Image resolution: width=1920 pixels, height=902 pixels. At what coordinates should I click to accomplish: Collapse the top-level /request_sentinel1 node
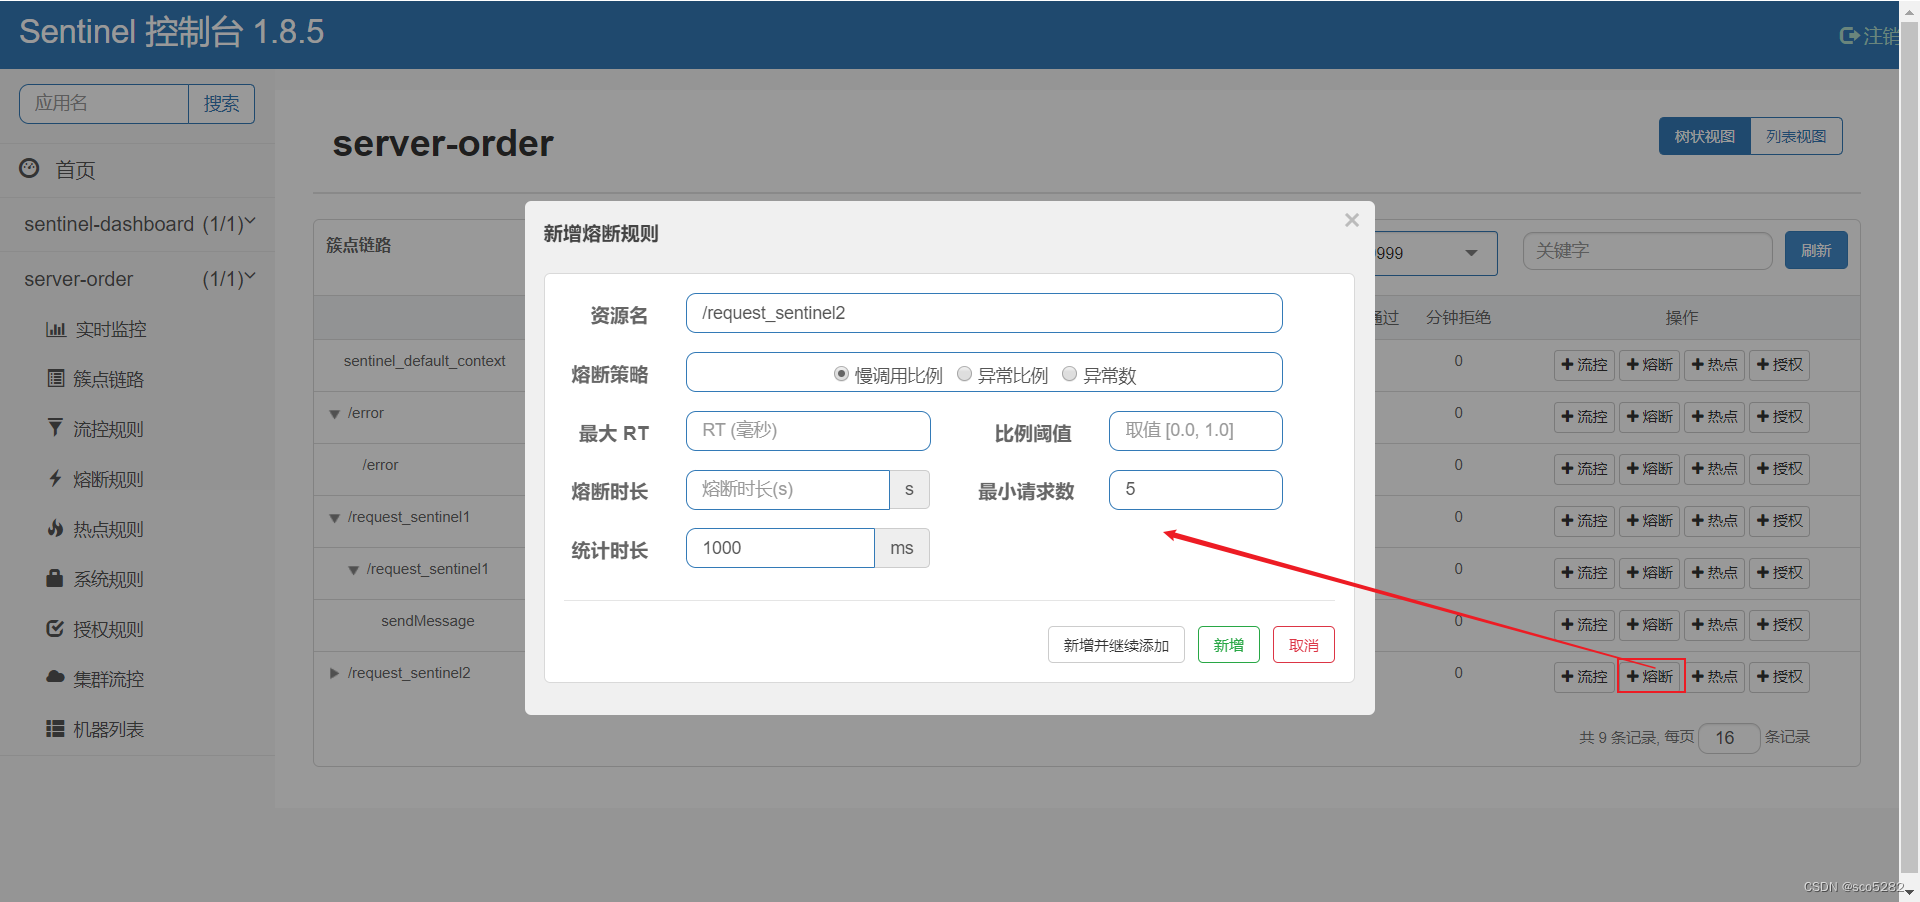pos(335,518)
